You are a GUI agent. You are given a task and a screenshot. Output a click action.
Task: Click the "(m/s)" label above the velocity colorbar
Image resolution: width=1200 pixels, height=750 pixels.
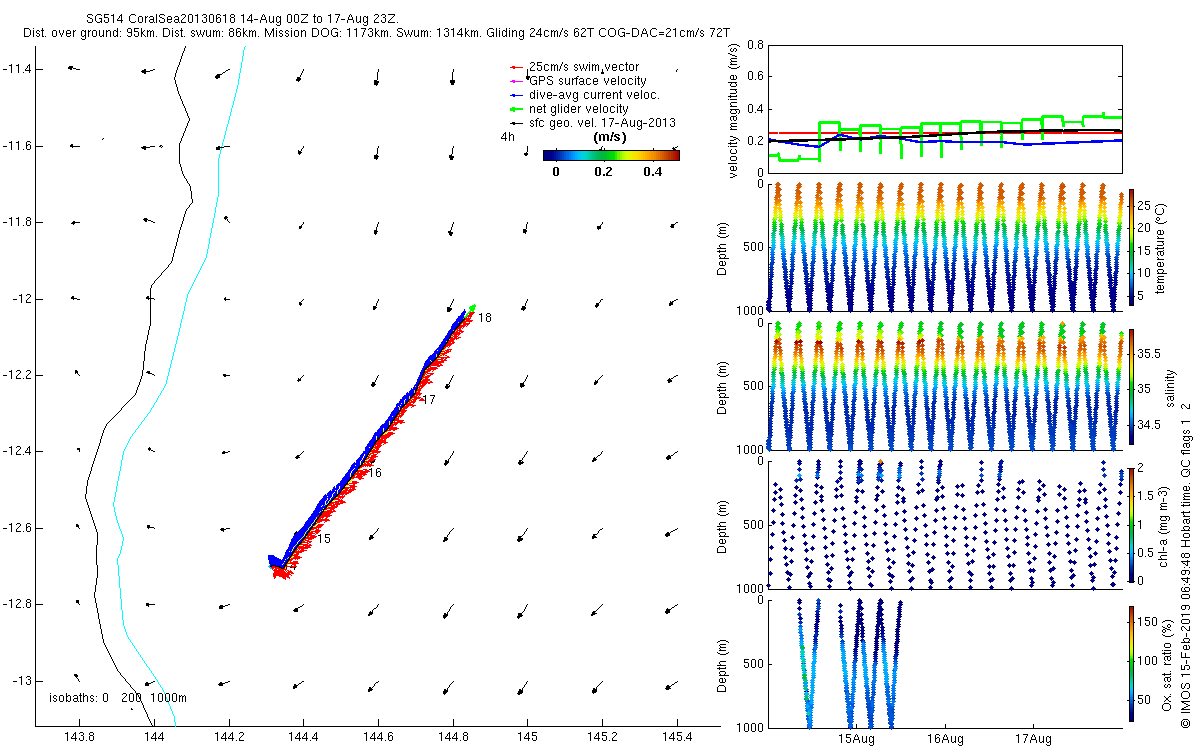(610, 137)
